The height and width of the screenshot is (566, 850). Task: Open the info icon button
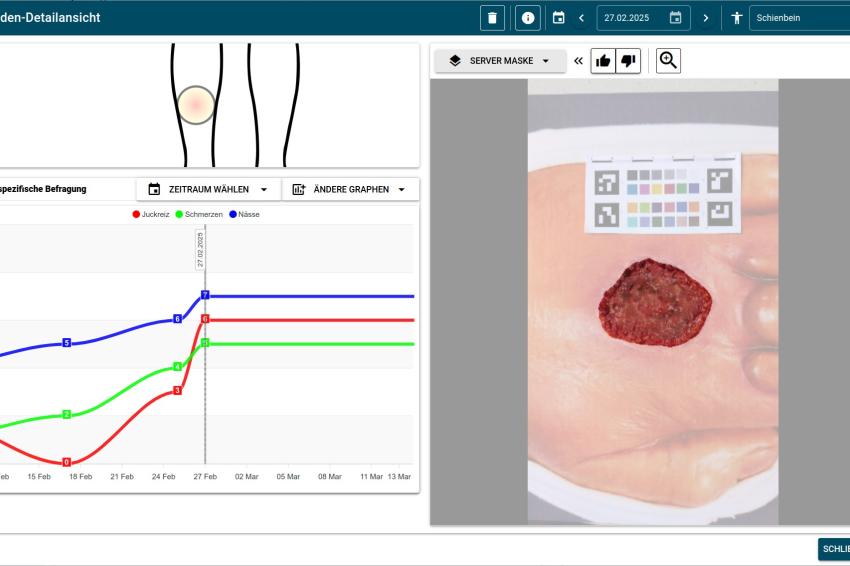coord(527,18)
